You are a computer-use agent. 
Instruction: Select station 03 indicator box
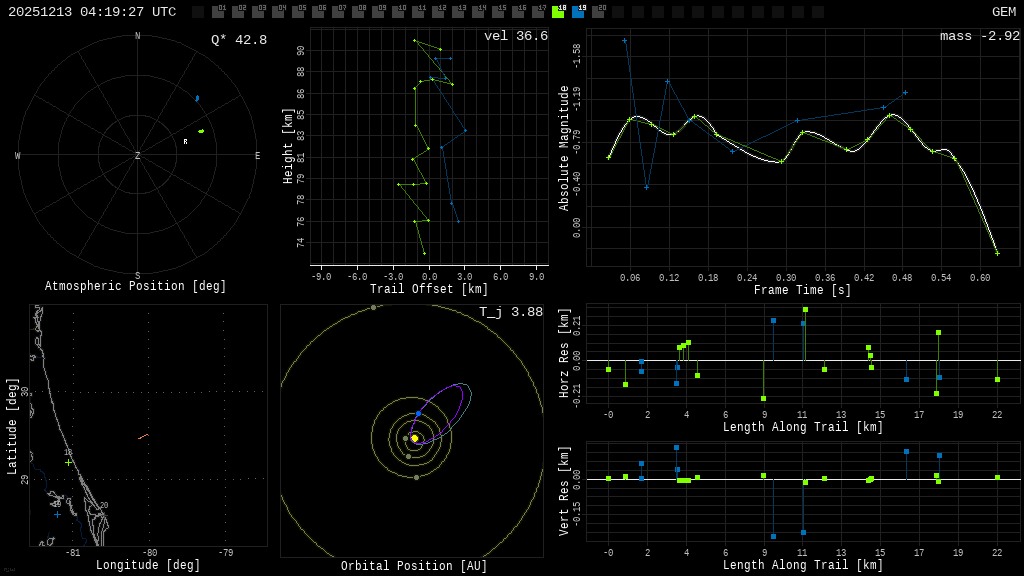258,12
